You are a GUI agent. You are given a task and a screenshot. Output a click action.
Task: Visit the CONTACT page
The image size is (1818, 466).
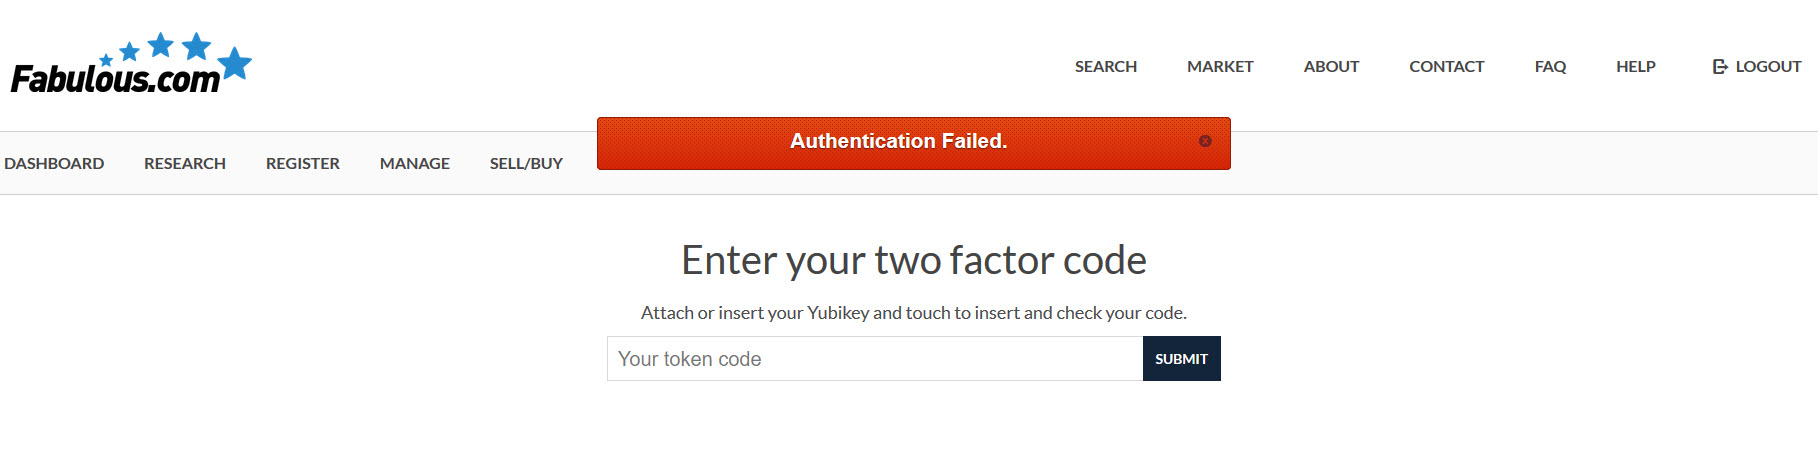tap(1446, 67)
